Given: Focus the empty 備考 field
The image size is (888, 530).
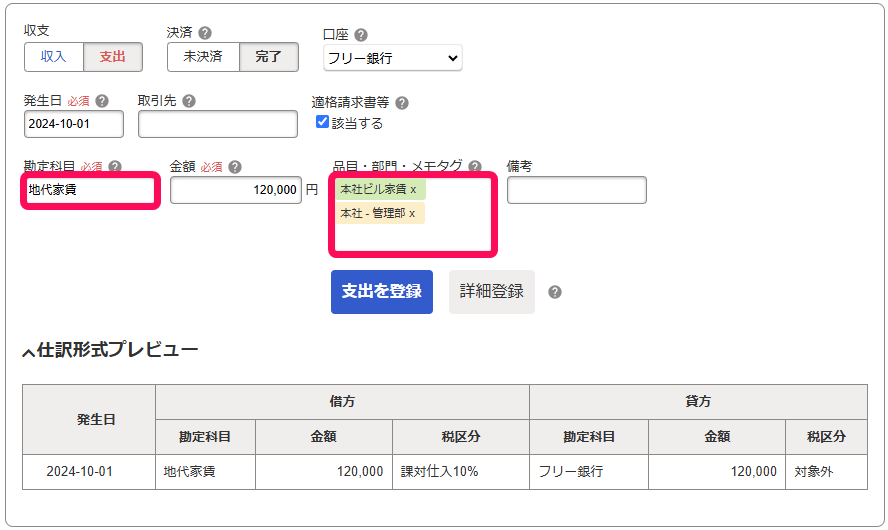Looking at the screenshot, I should (577, 190).
